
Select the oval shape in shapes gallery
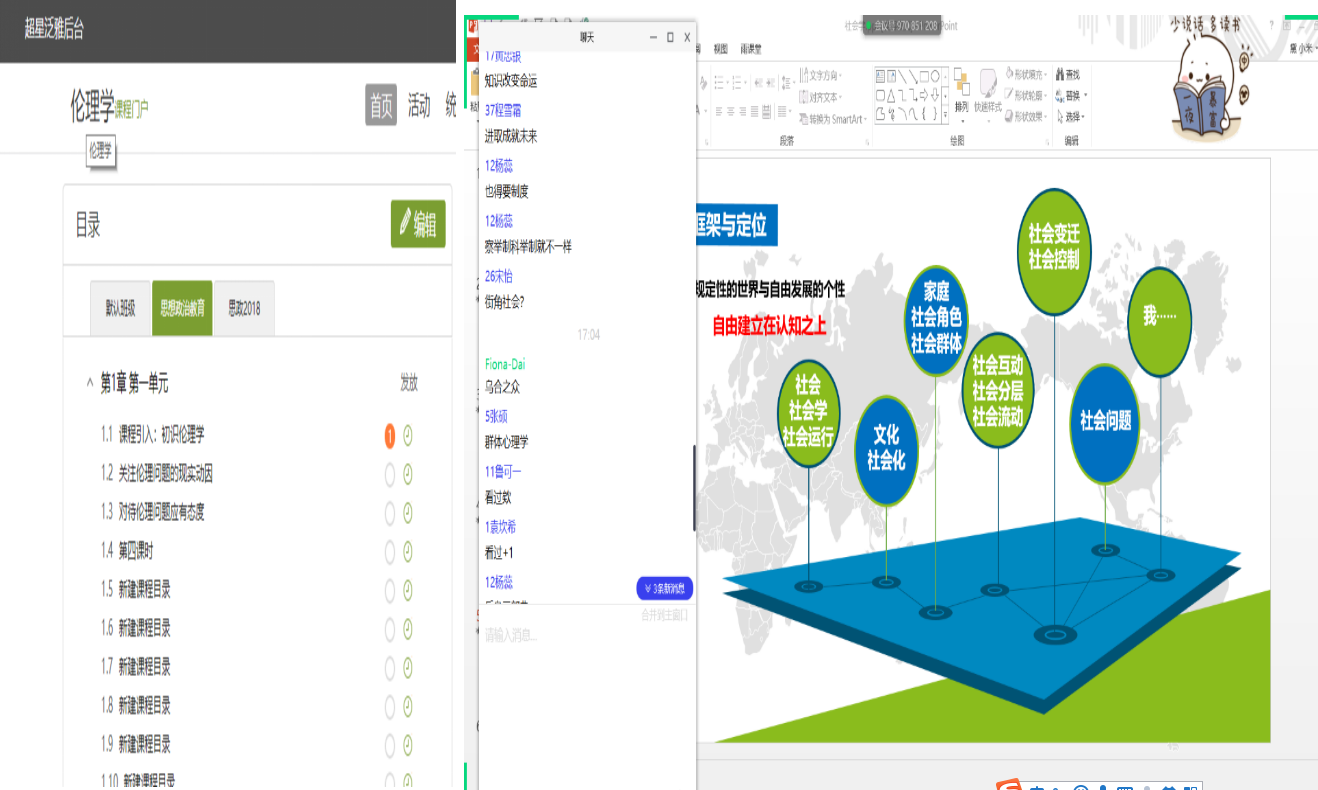point(934,76)
